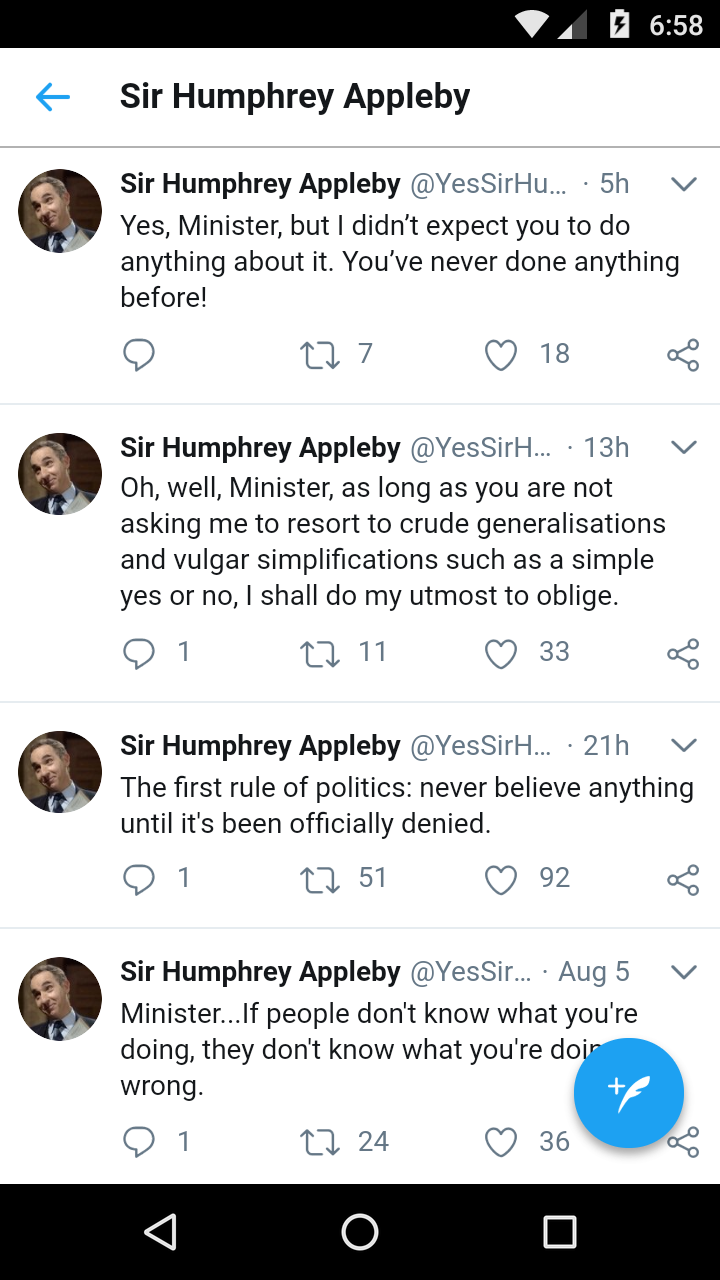Share the tweet posted 5h ago
The width and height of the screenshot is (720, 1280).
pyautogui.click(x=683, y=355)
